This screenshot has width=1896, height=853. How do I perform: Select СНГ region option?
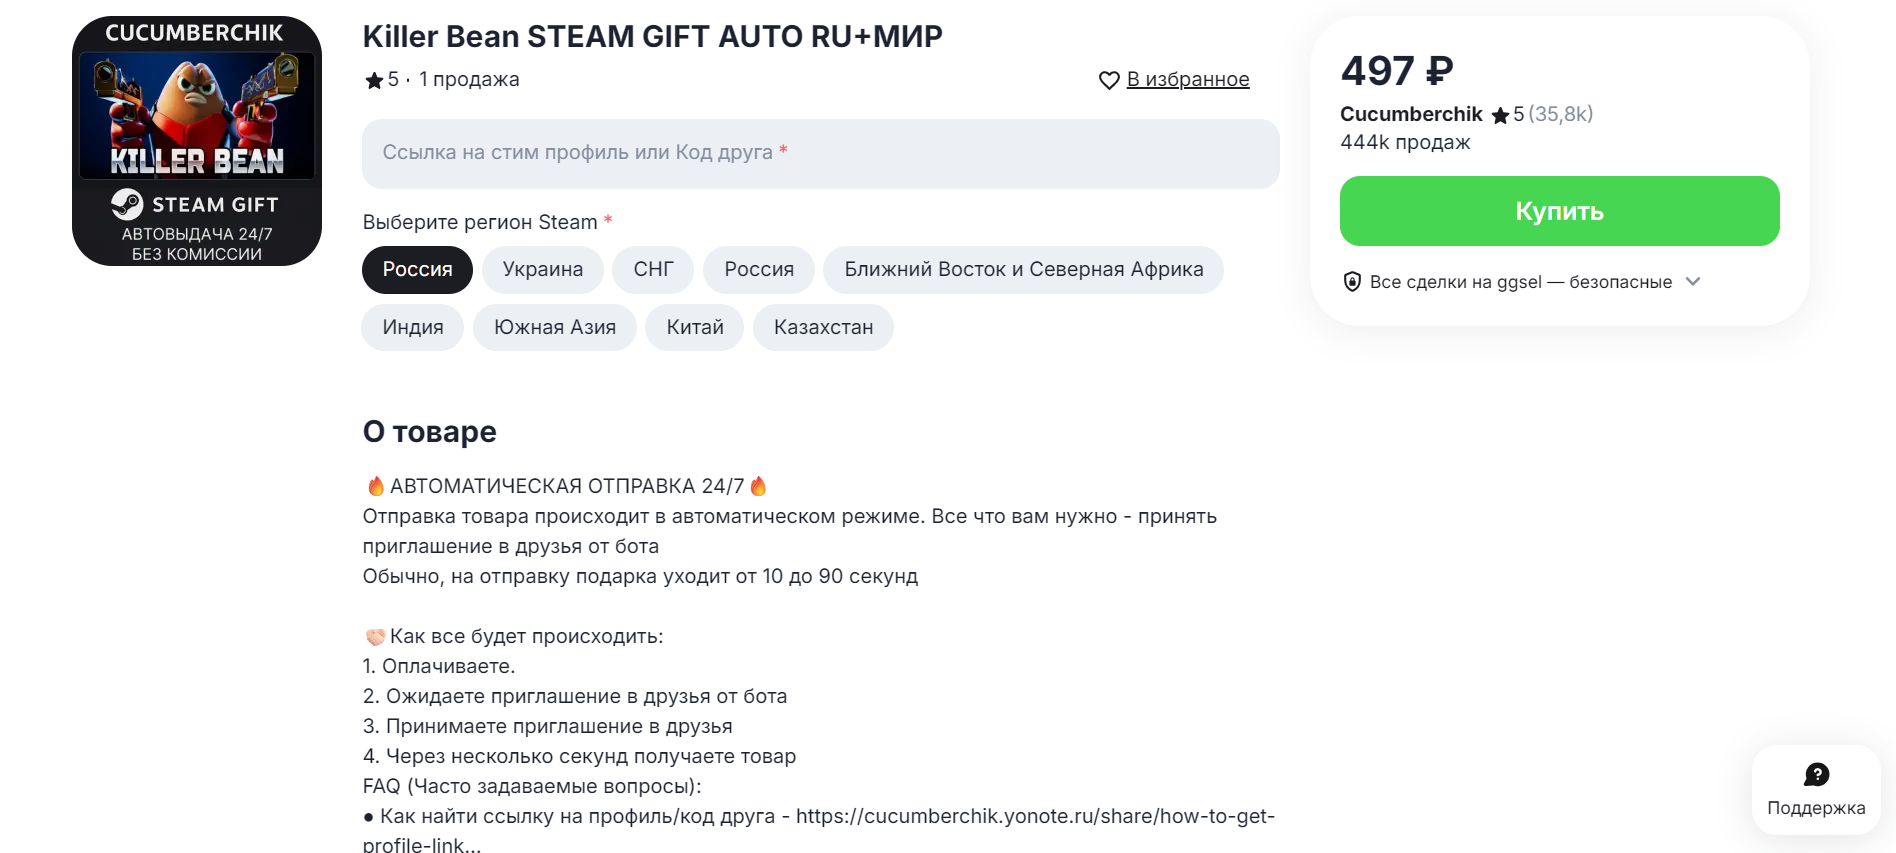tap(653, 270)
